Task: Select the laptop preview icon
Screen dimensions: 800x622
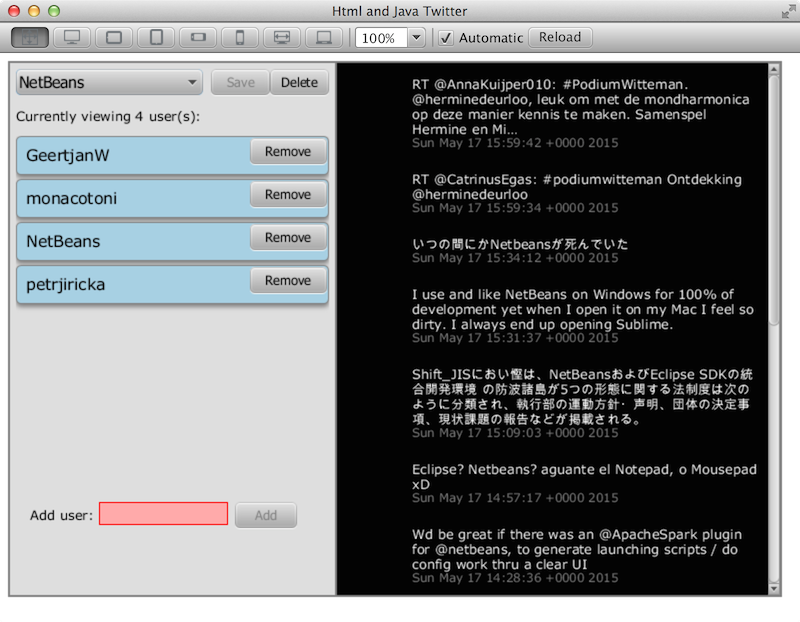Action: [324, 38]
